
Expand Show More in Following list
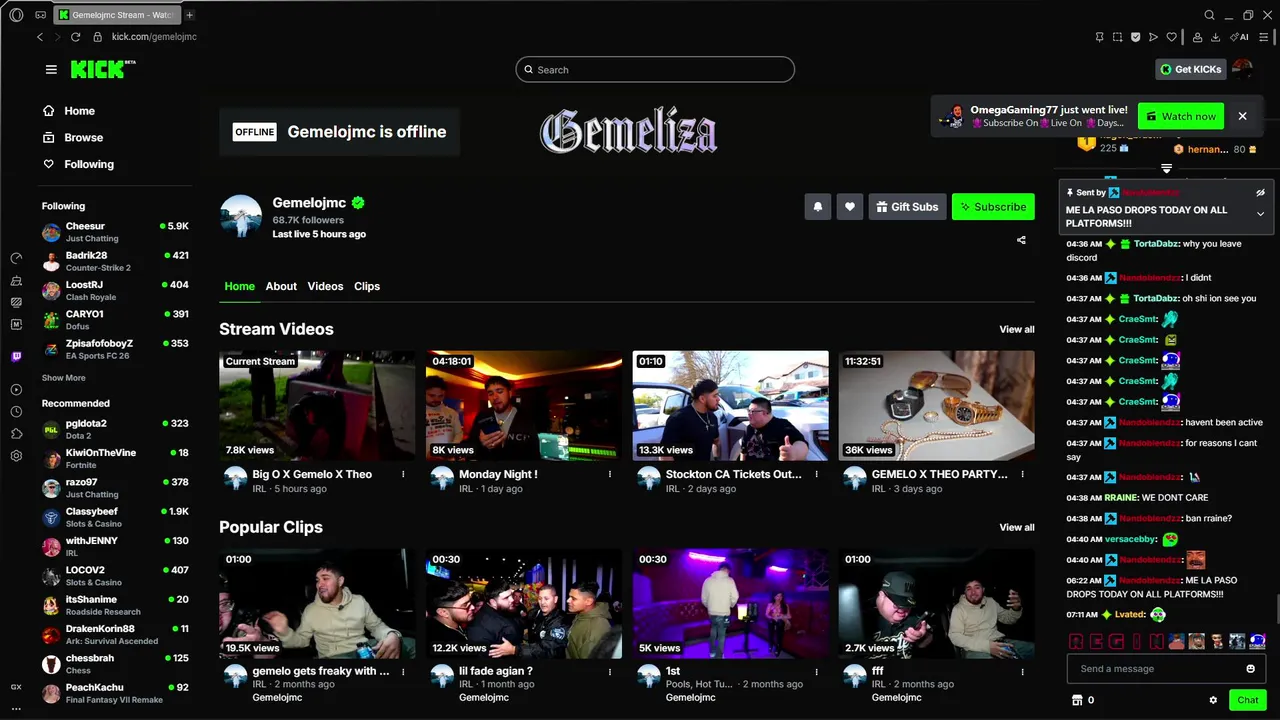[63, 378]
